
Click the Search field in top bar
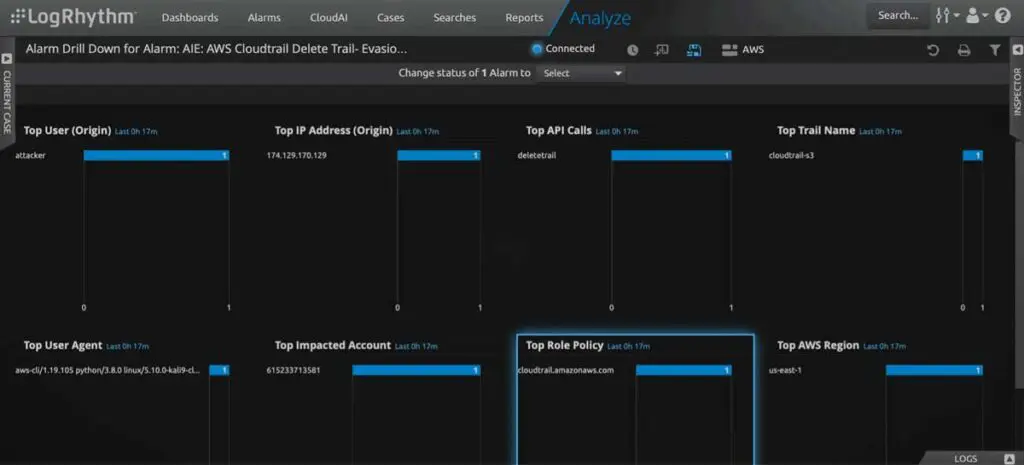[898, 16]
